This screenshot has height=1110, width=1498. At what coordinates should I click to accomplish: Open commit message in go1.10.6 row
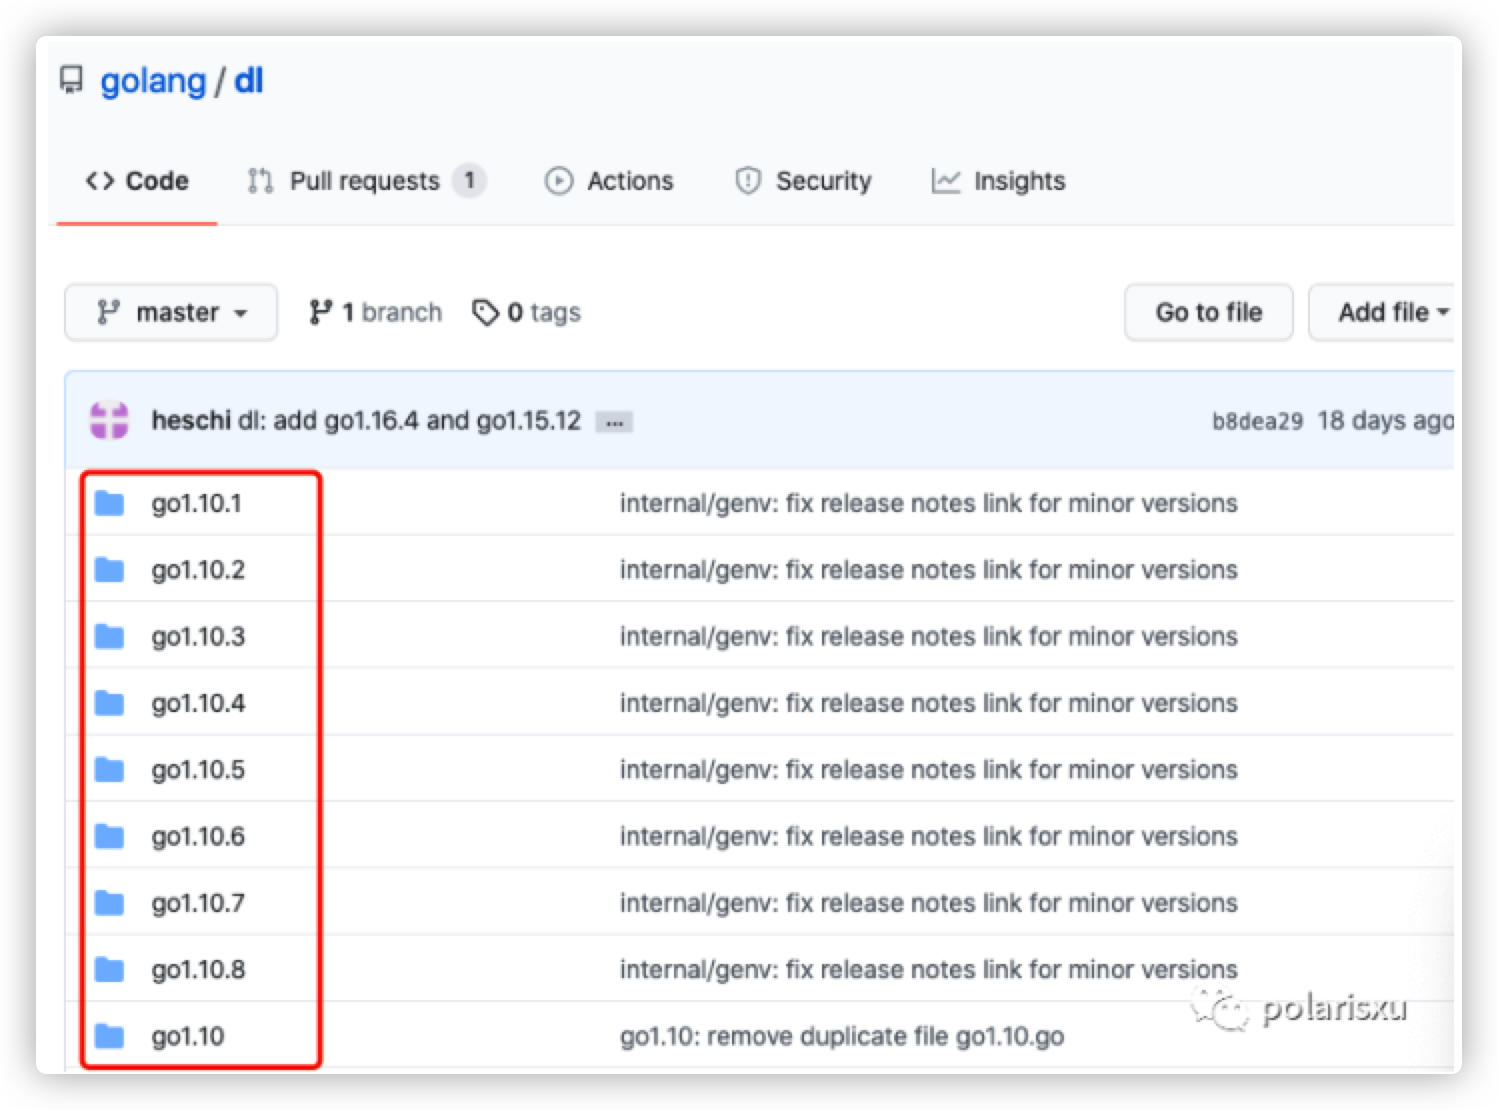[x=929, y=836]
